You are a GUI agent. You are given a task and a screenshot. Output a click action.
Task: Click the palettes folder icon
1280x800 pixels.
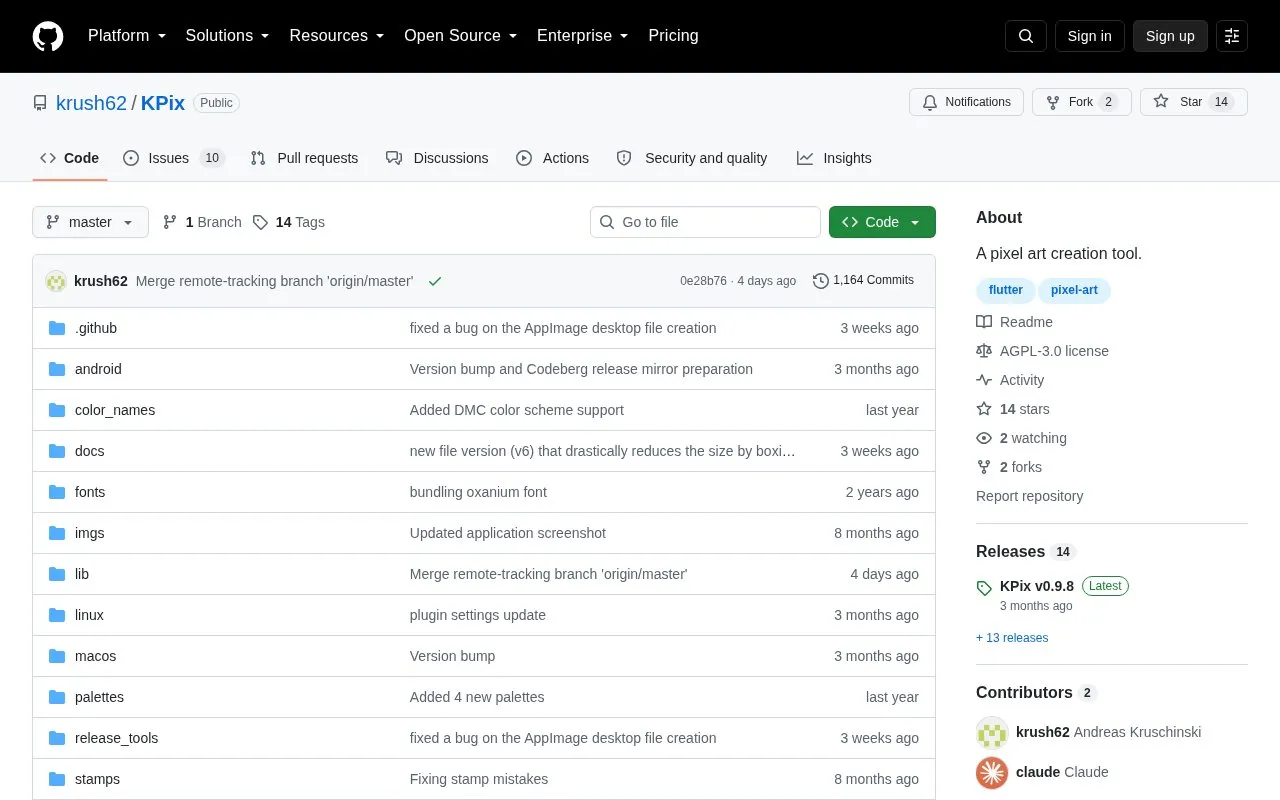(x=57, y=697)
